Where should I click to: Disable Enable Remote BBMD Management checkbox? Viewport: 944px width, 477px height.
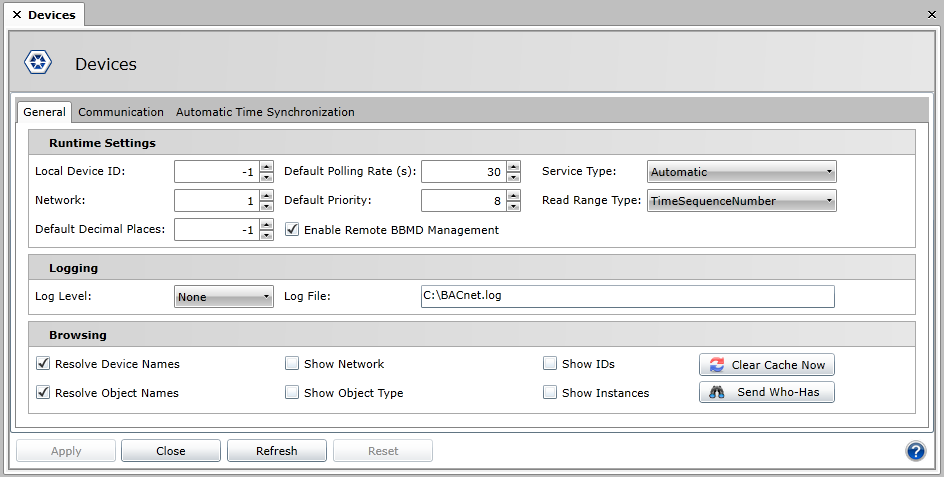tap(293, 230)
